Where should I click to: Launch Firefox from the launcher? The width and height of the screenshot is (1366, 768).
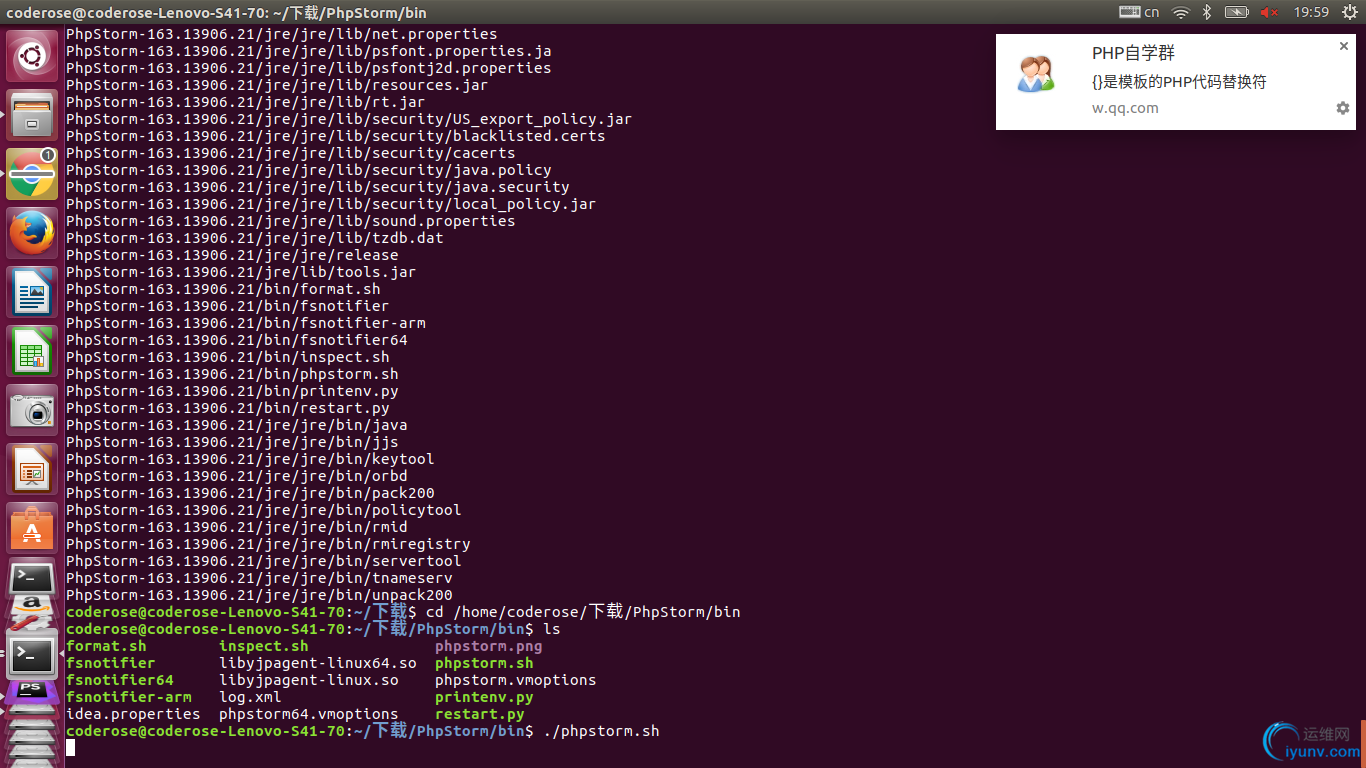32,233
